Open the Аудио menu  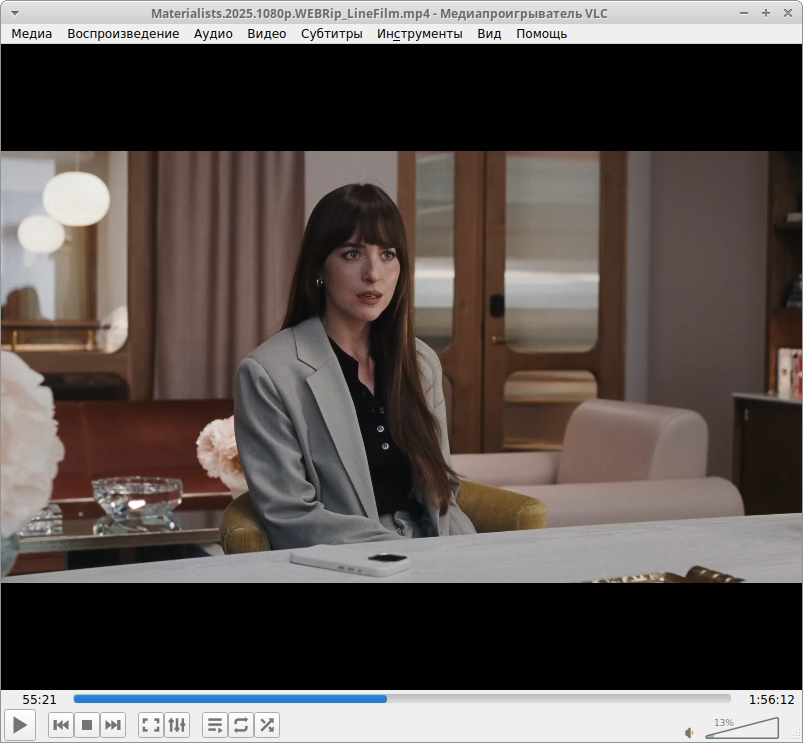point(213,34)
